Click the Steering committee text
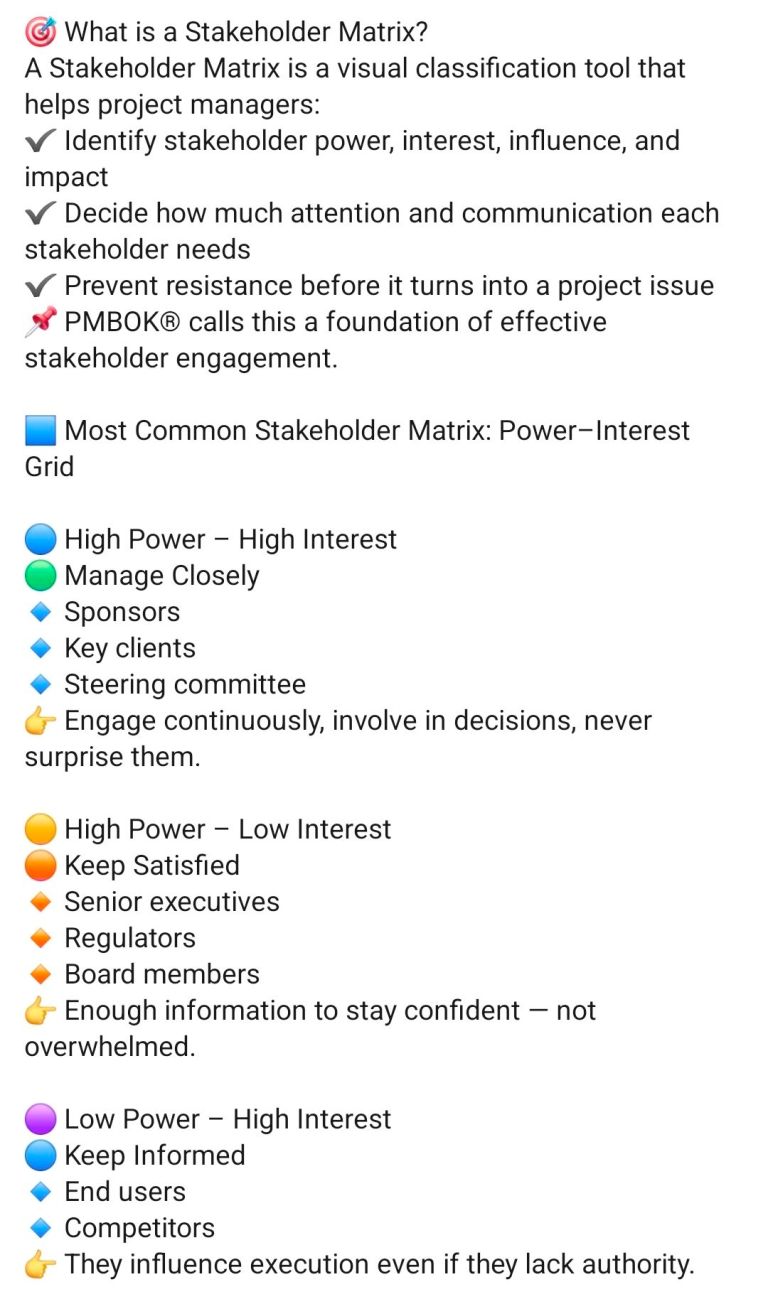The image size is (768, 1304). (185, 685)
